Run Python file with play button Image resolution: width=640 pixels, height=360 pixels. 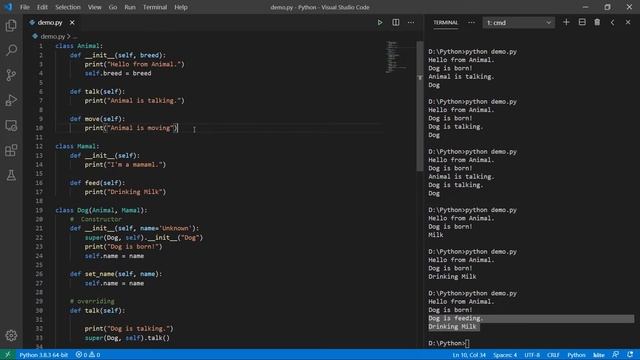point(380,22)
